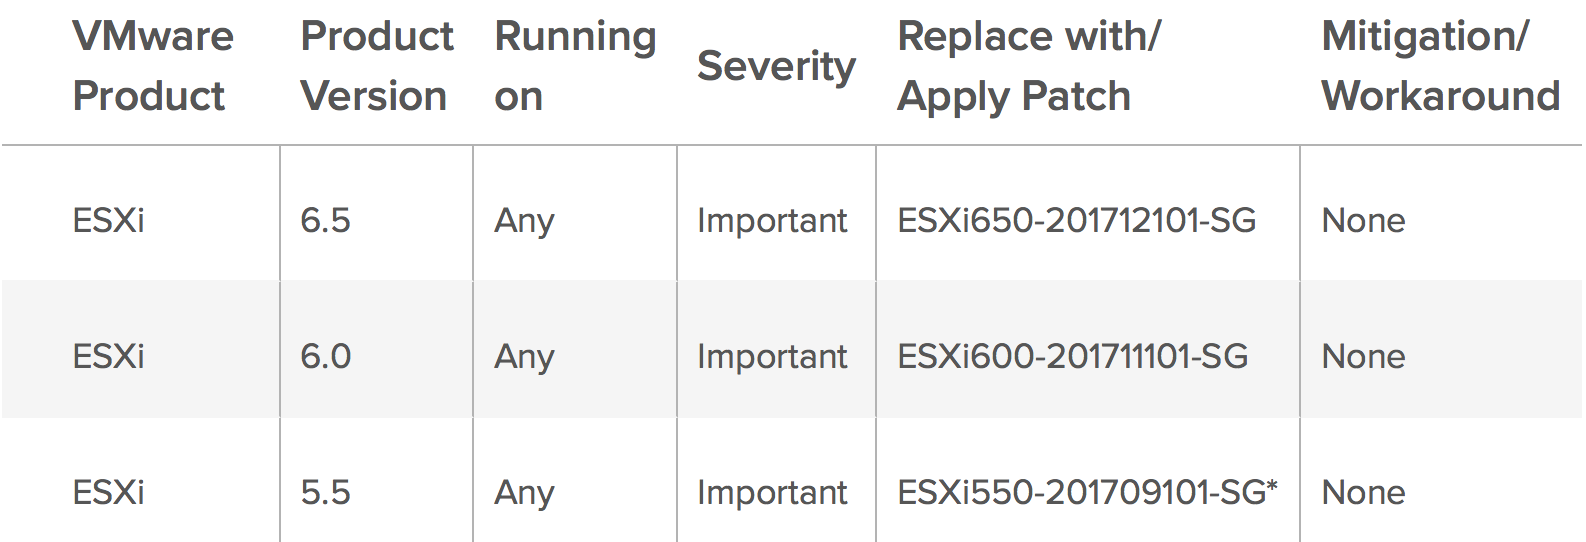The image size is (1586, 542).
Task: Select the Running on column header
Action: (x=574, y=66)
